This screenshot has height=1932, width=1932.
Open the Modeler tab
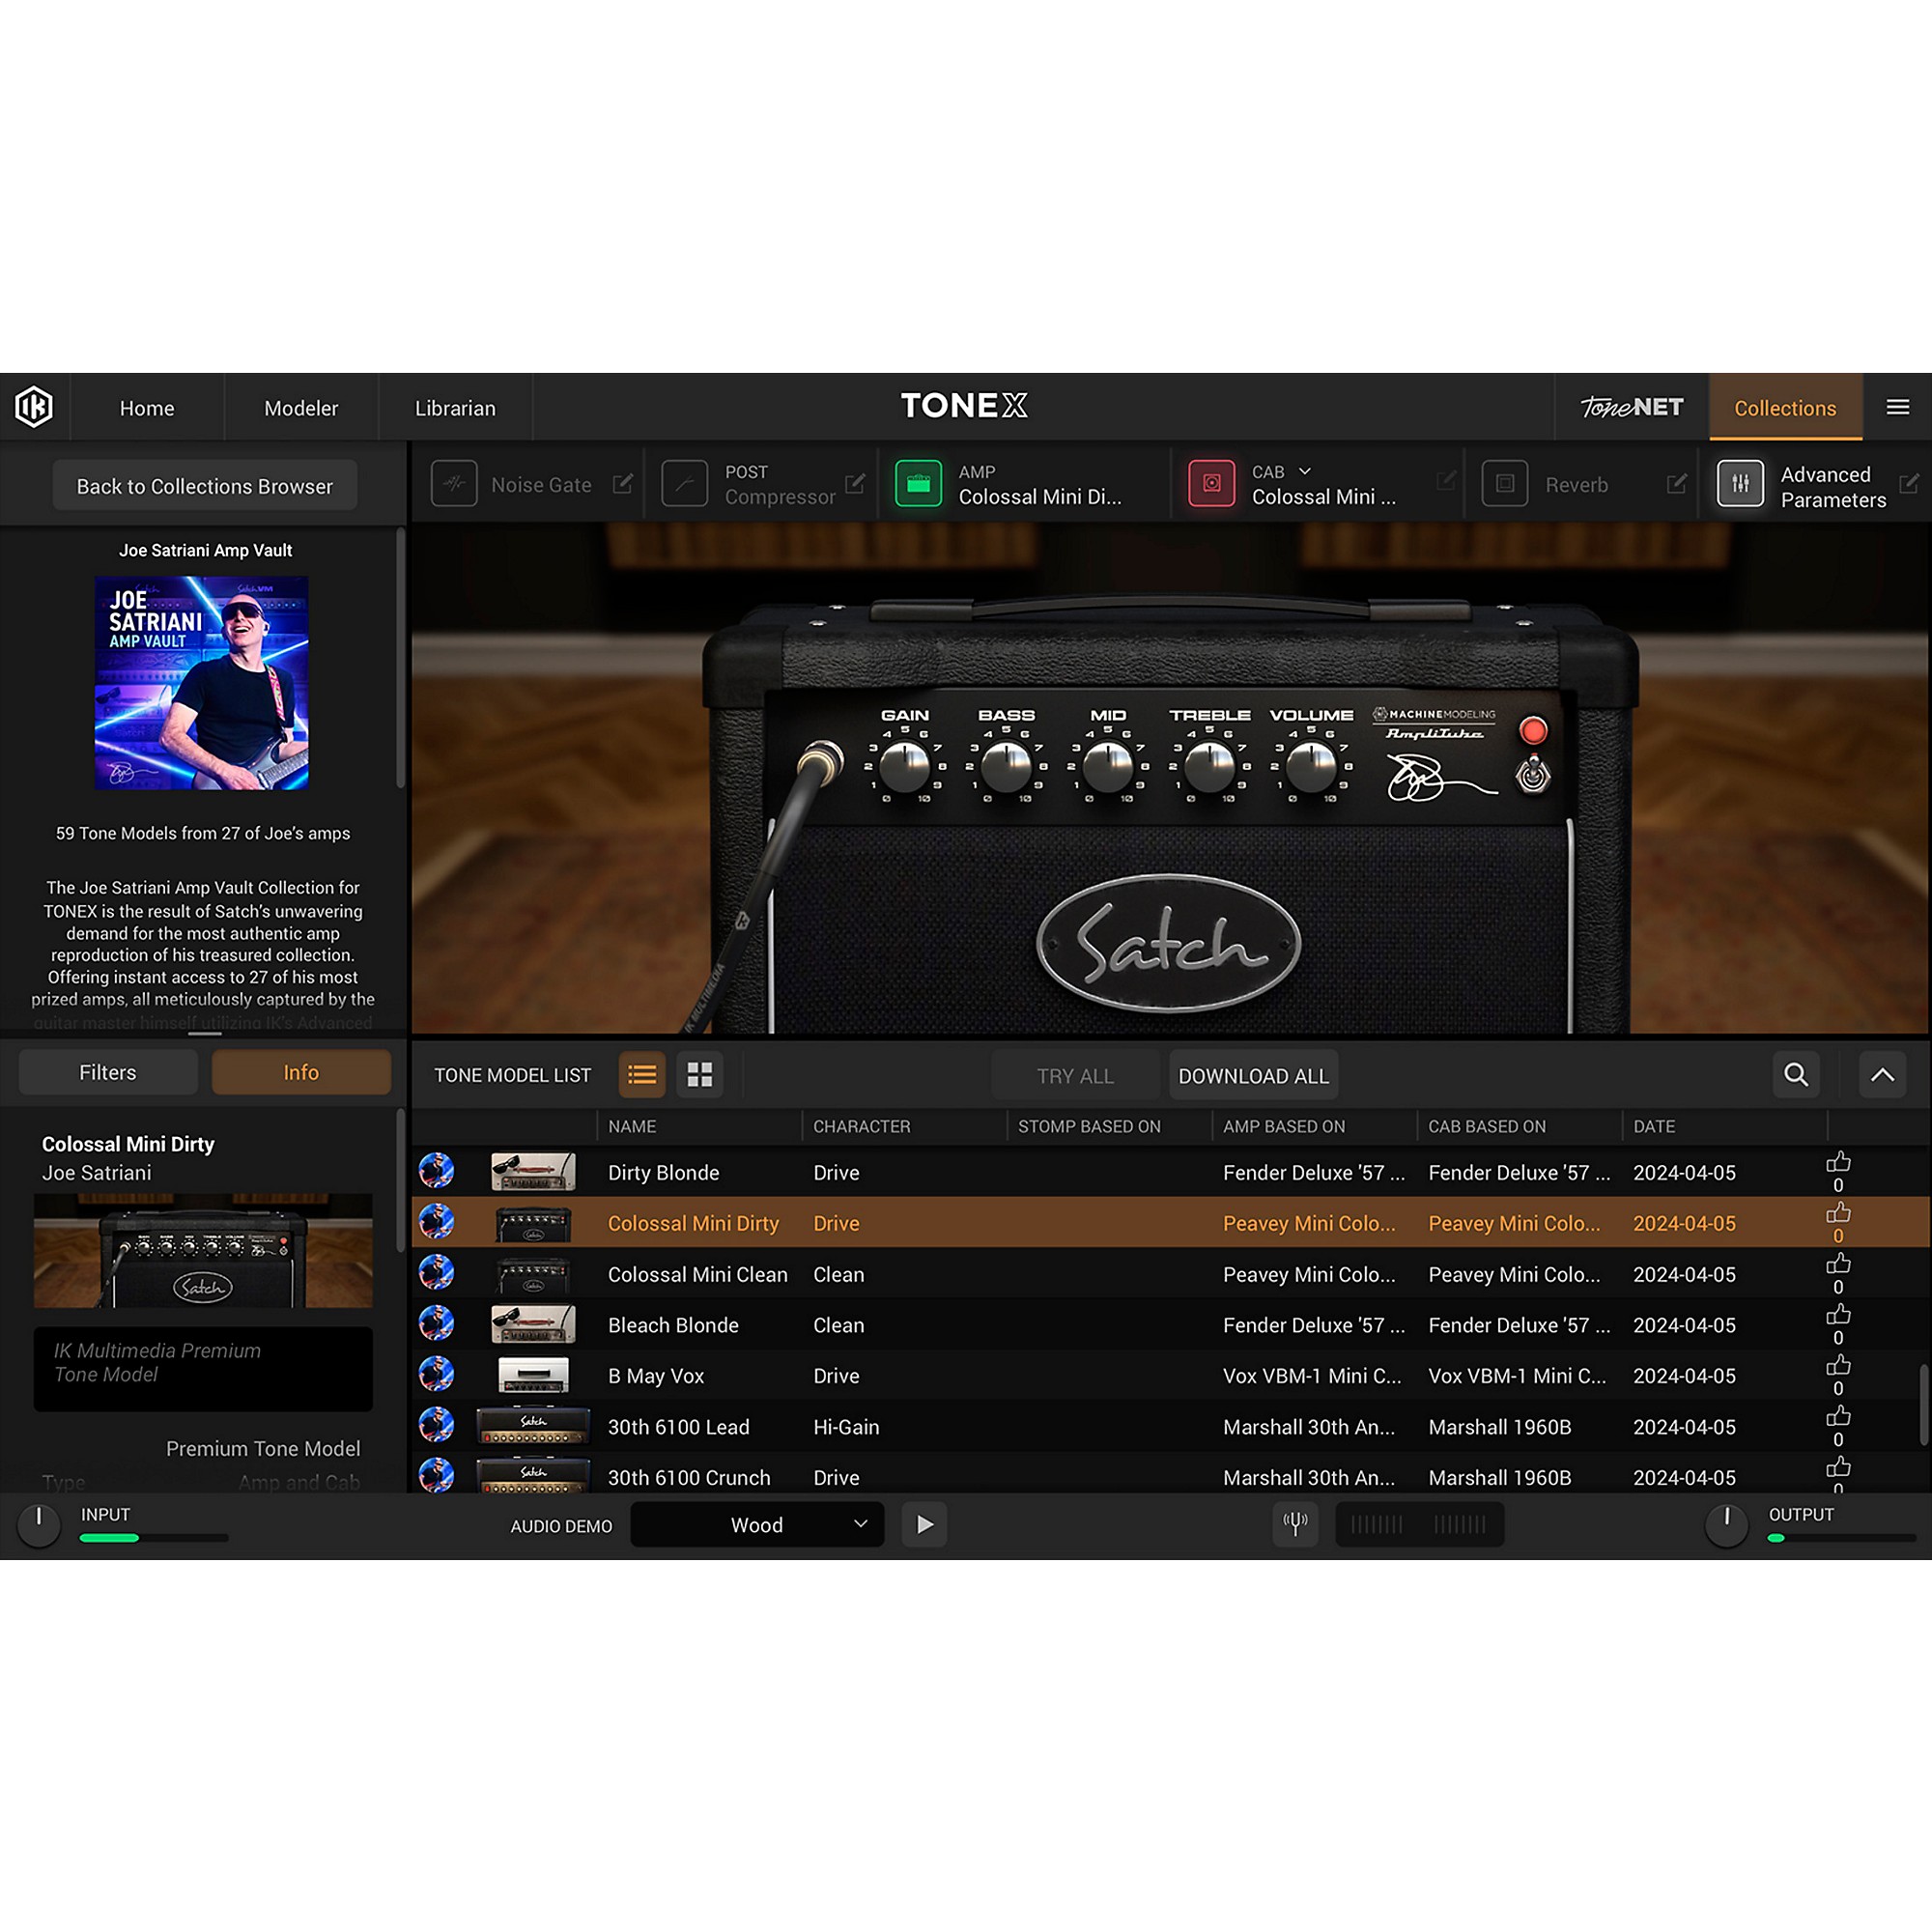[301, 408]
